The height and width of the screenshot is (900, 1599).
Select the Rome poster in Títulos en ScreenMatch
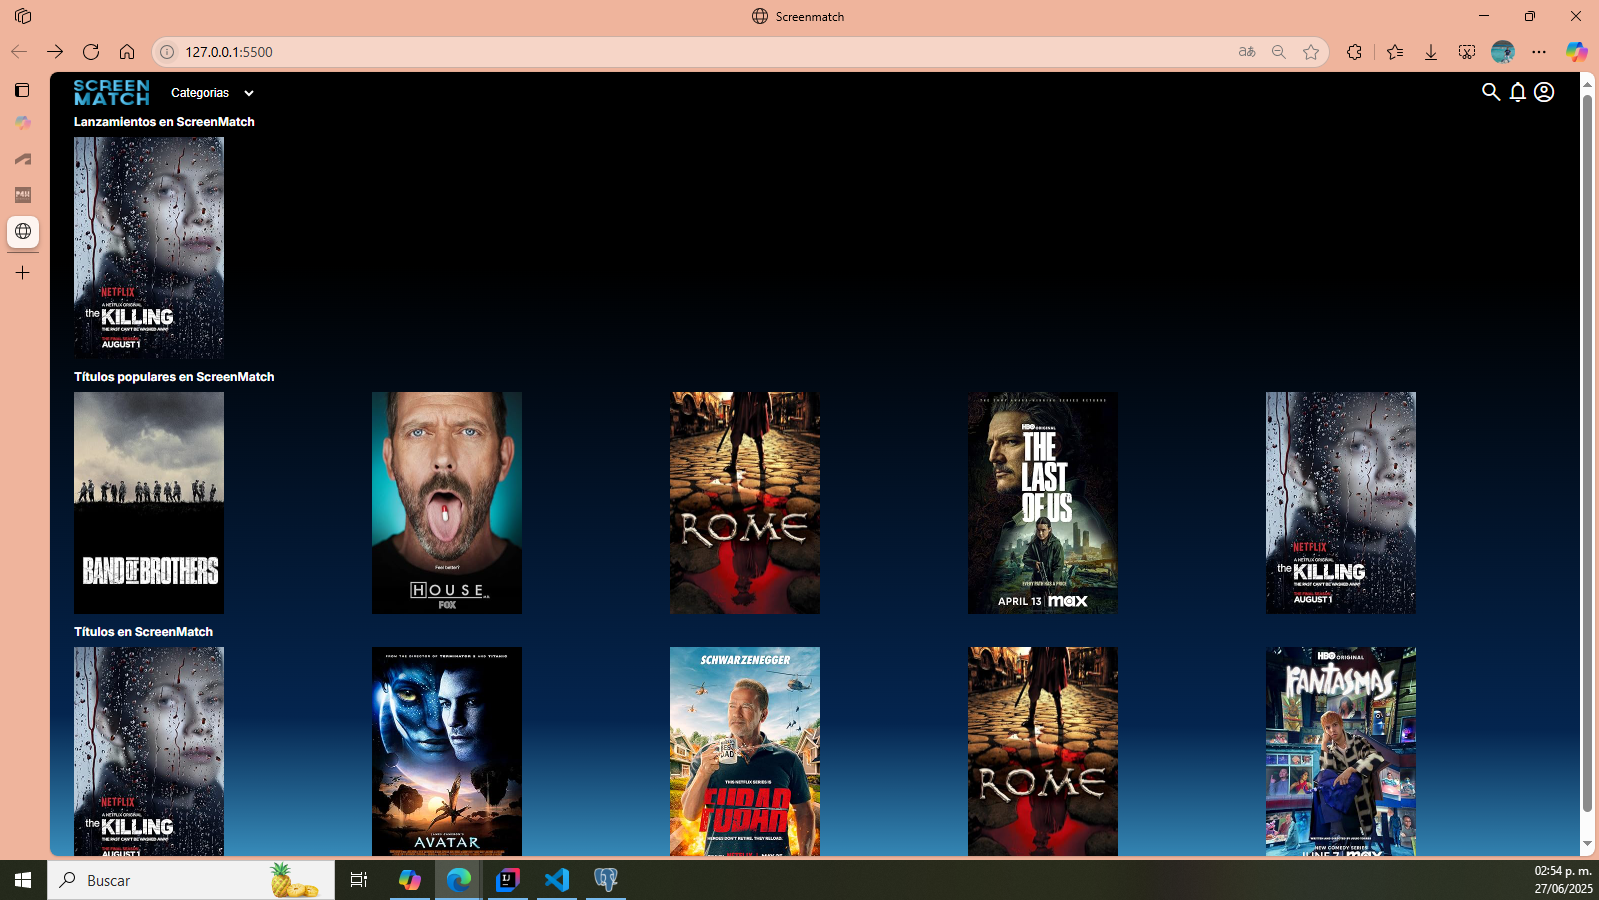(x=1043, y=751)
